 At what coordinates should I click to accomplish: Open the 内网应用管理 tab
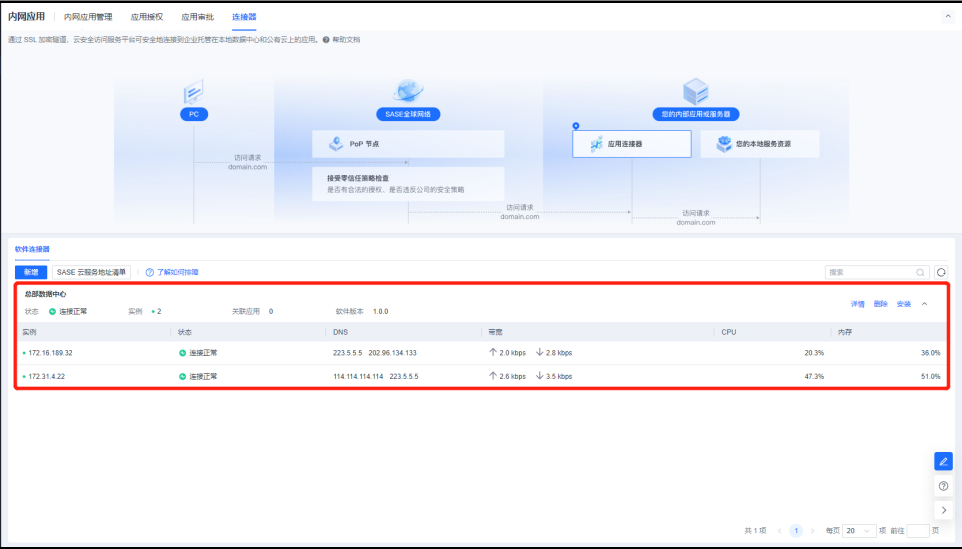click(88, 17)
